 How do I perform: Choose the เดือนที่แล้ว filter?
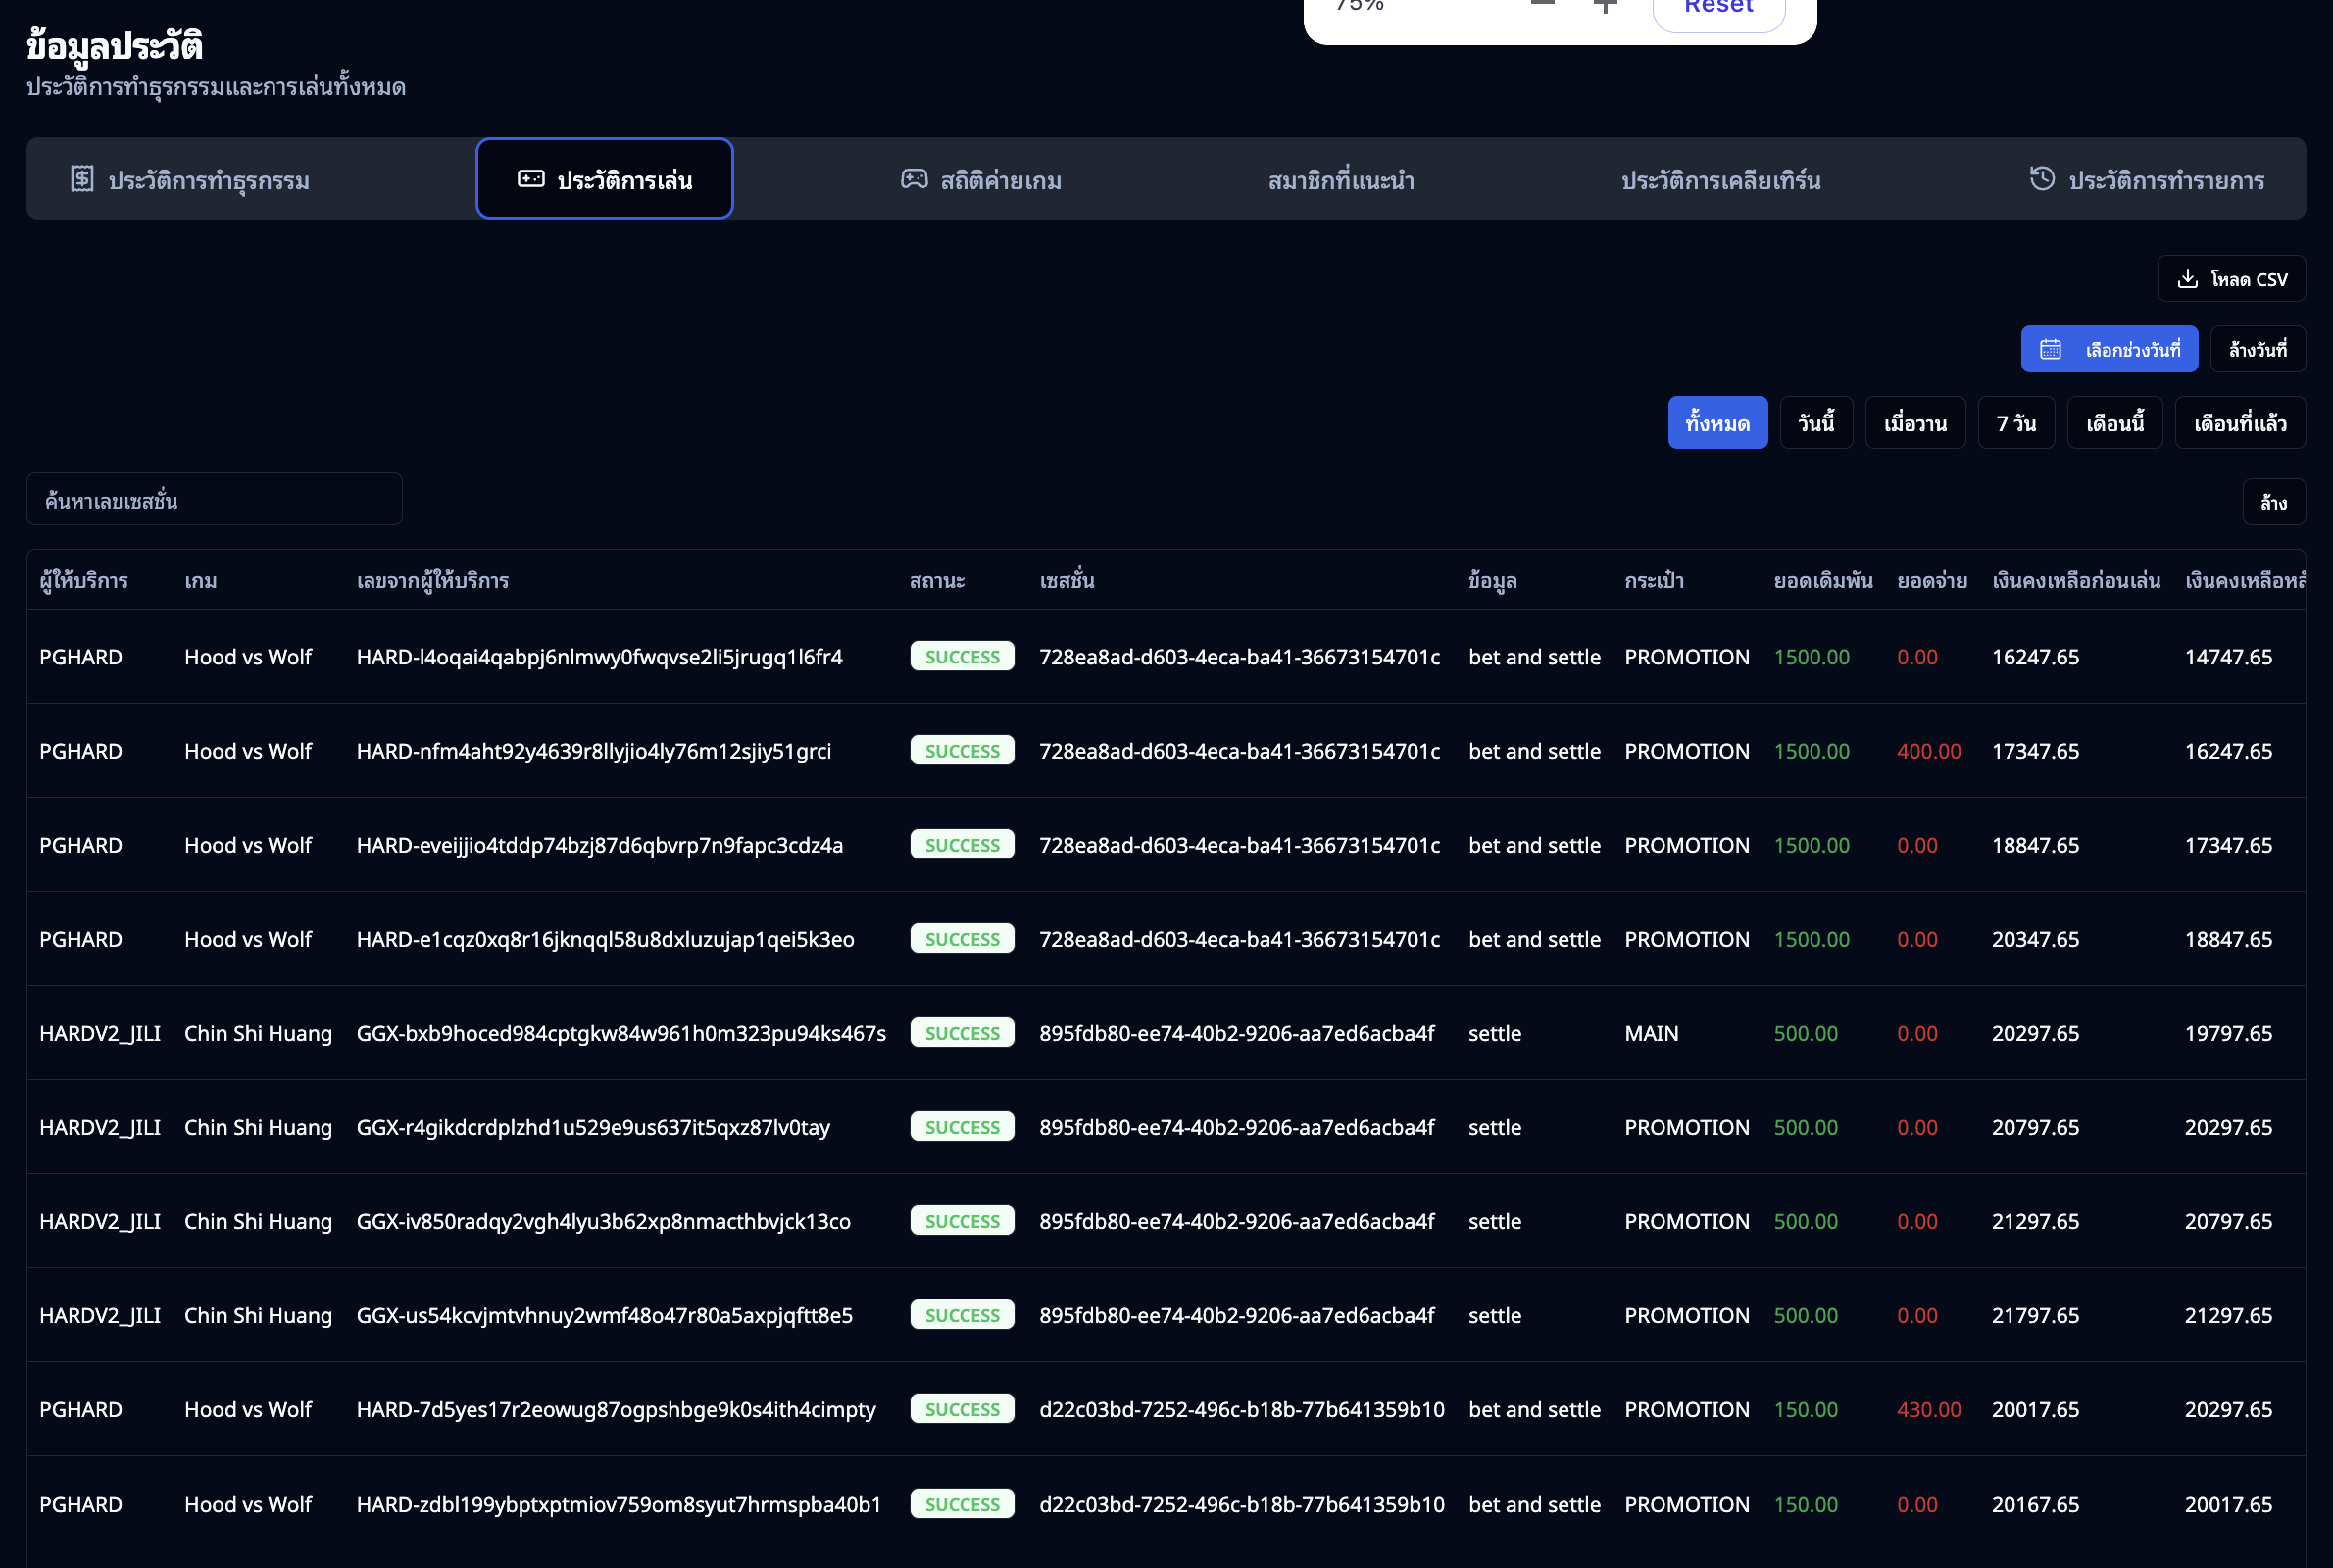pos(2239,423)
